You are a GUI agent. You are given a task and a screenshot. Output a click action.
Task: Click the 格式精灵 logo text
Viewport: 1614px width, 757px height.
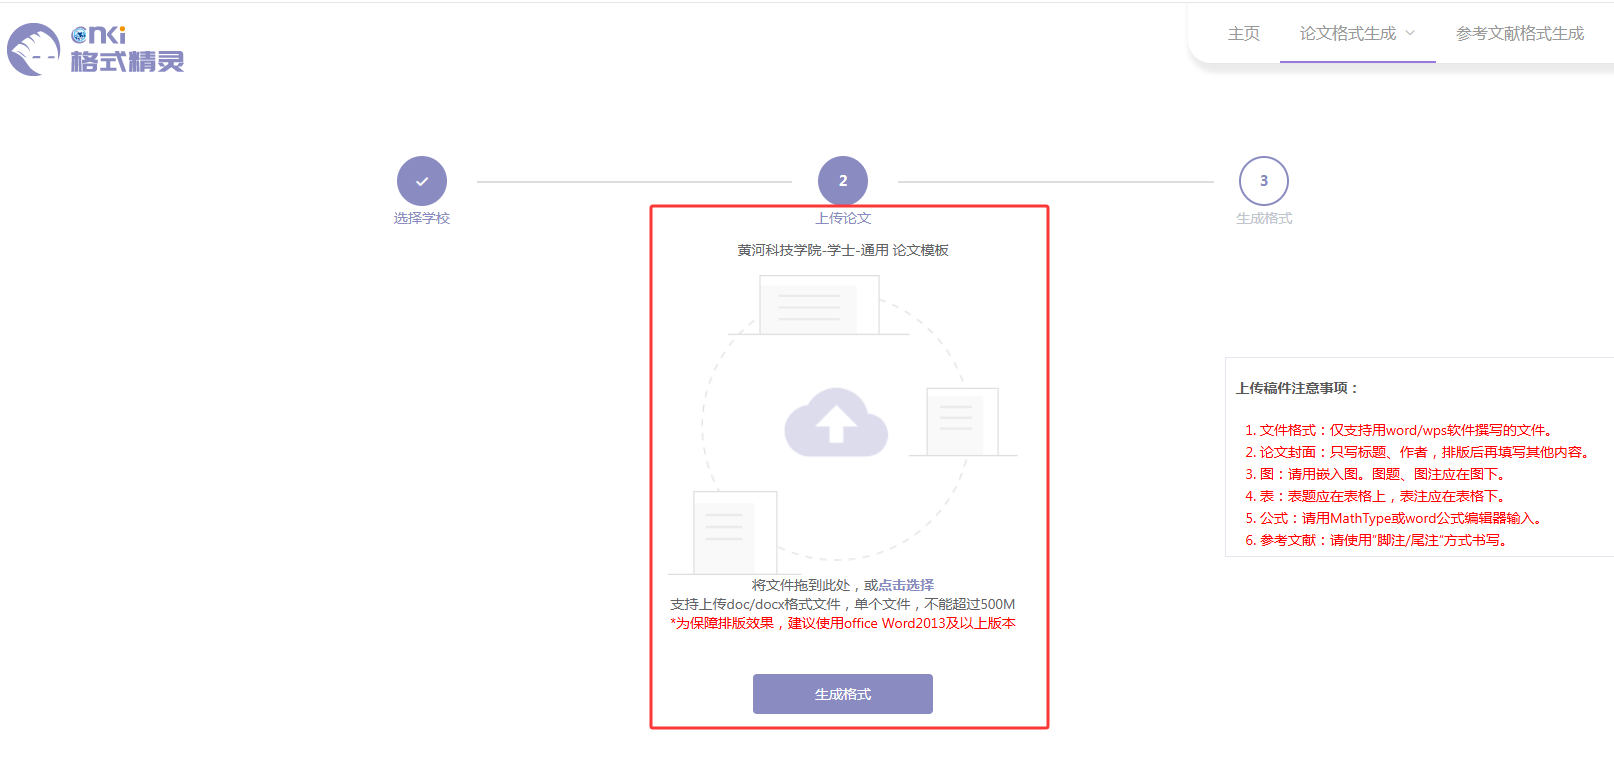pos(127,62)
